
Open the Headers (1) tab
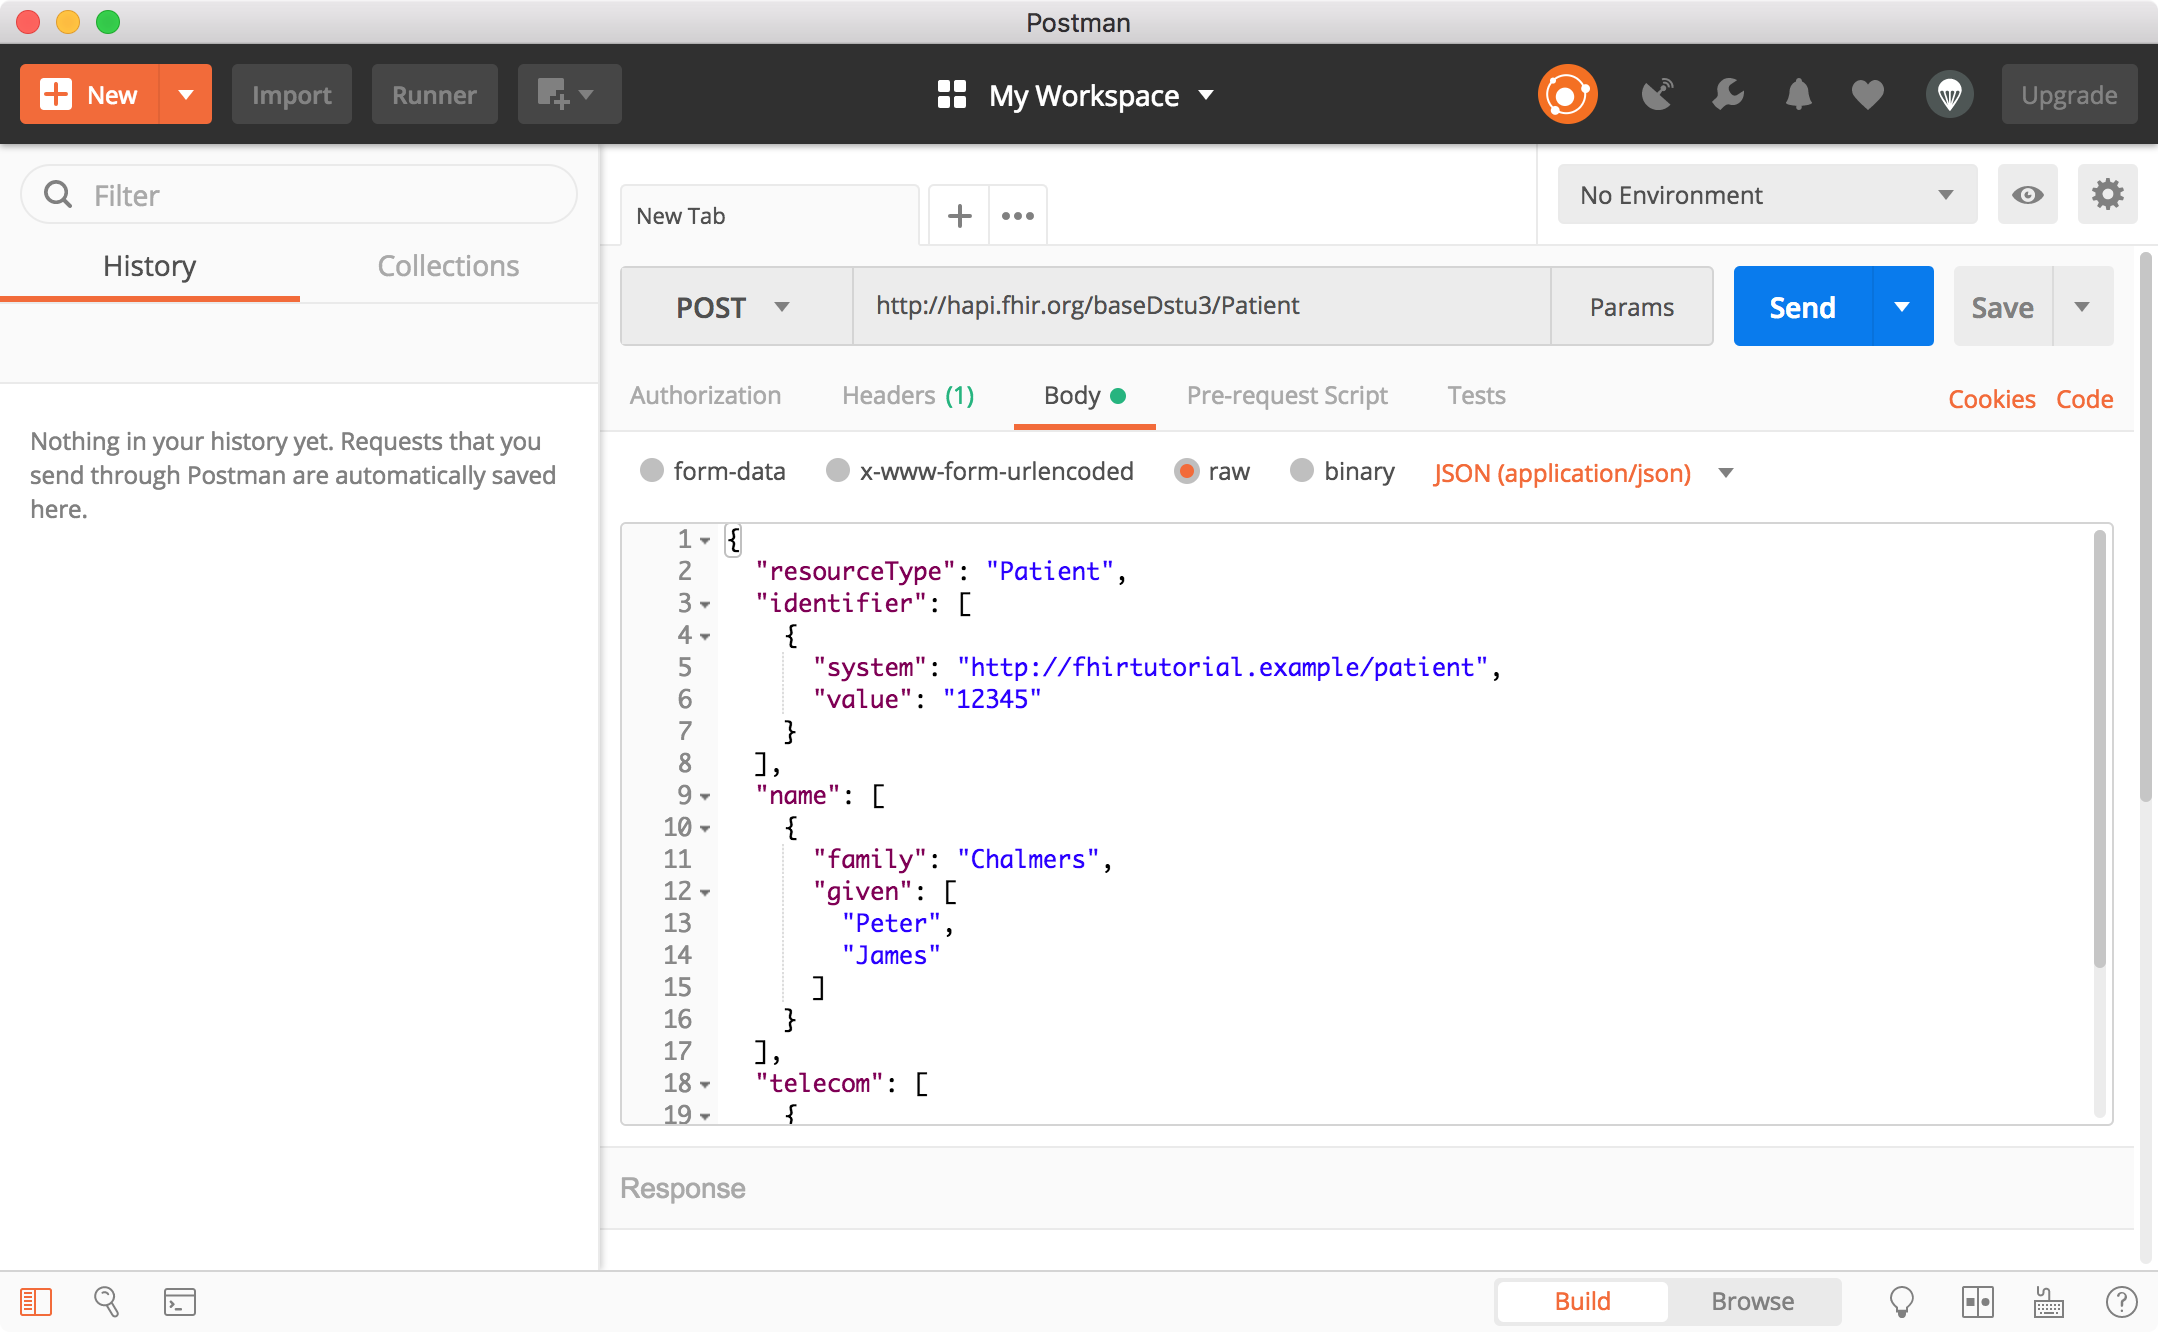click(907, 395)
